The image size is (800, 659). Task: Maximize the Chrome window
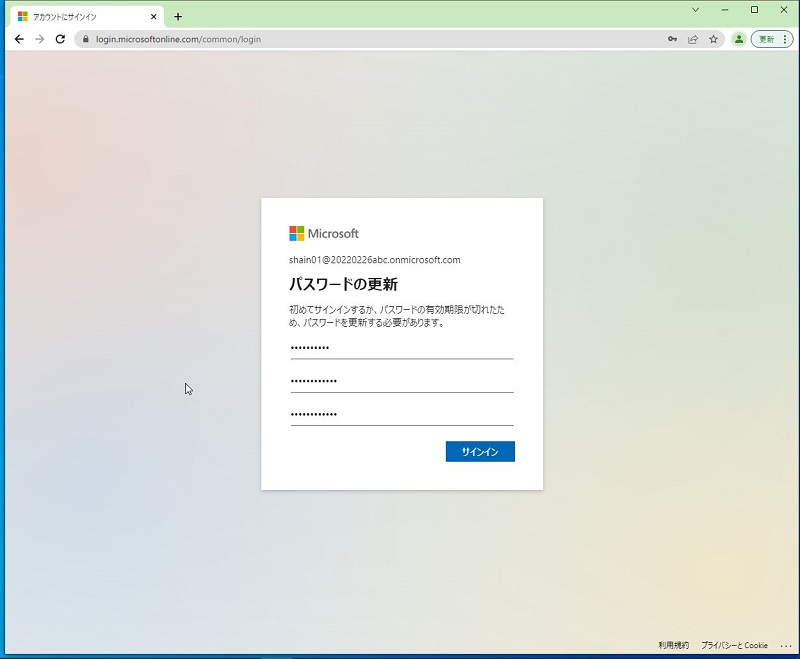pyautogui.click(x=755, y=10)
